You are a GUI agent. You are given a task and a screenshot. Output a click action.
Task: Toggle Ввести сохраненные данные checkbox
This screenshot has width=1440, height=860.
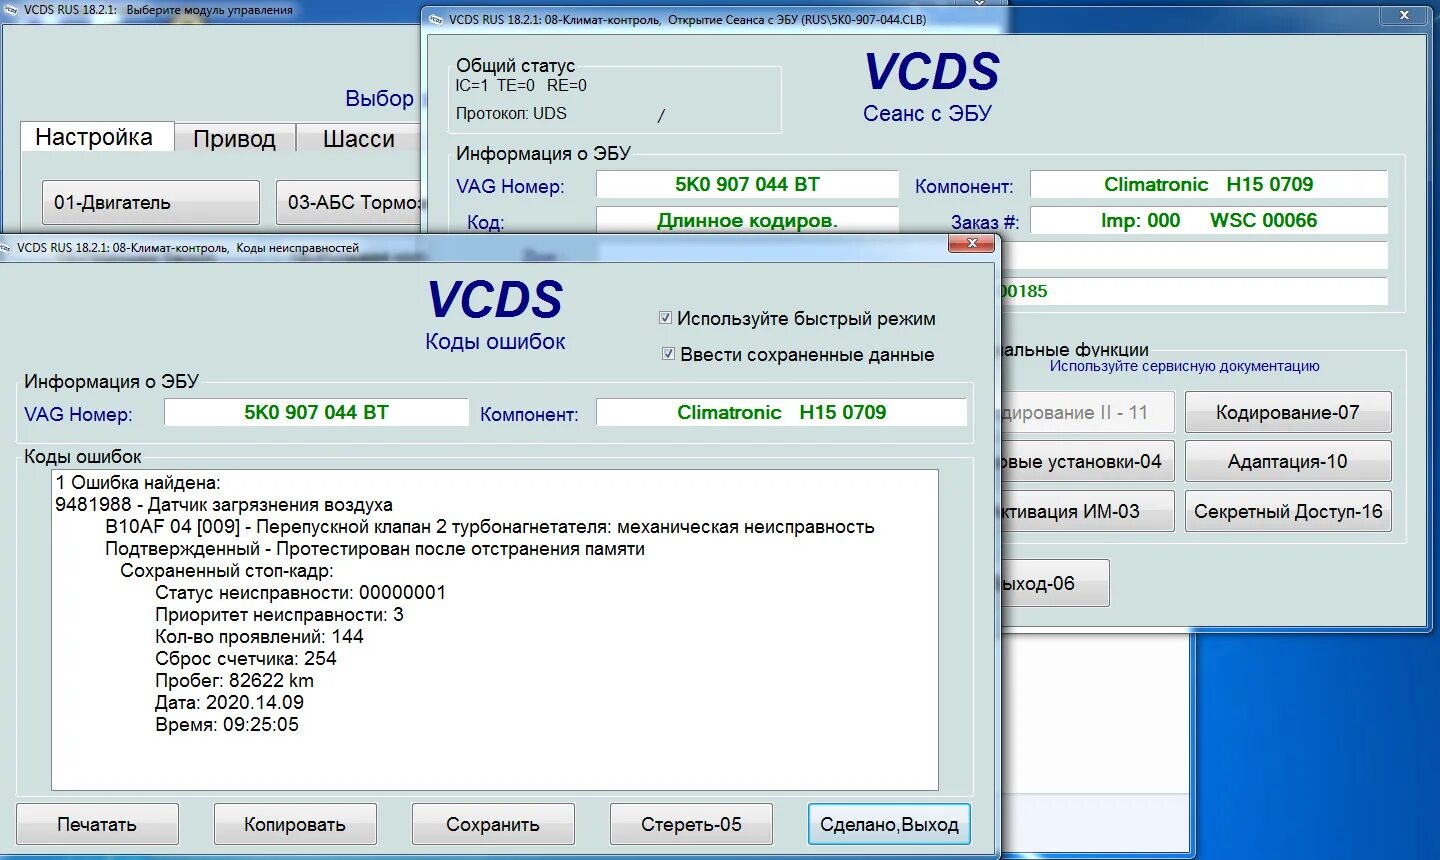coord(668,354)
